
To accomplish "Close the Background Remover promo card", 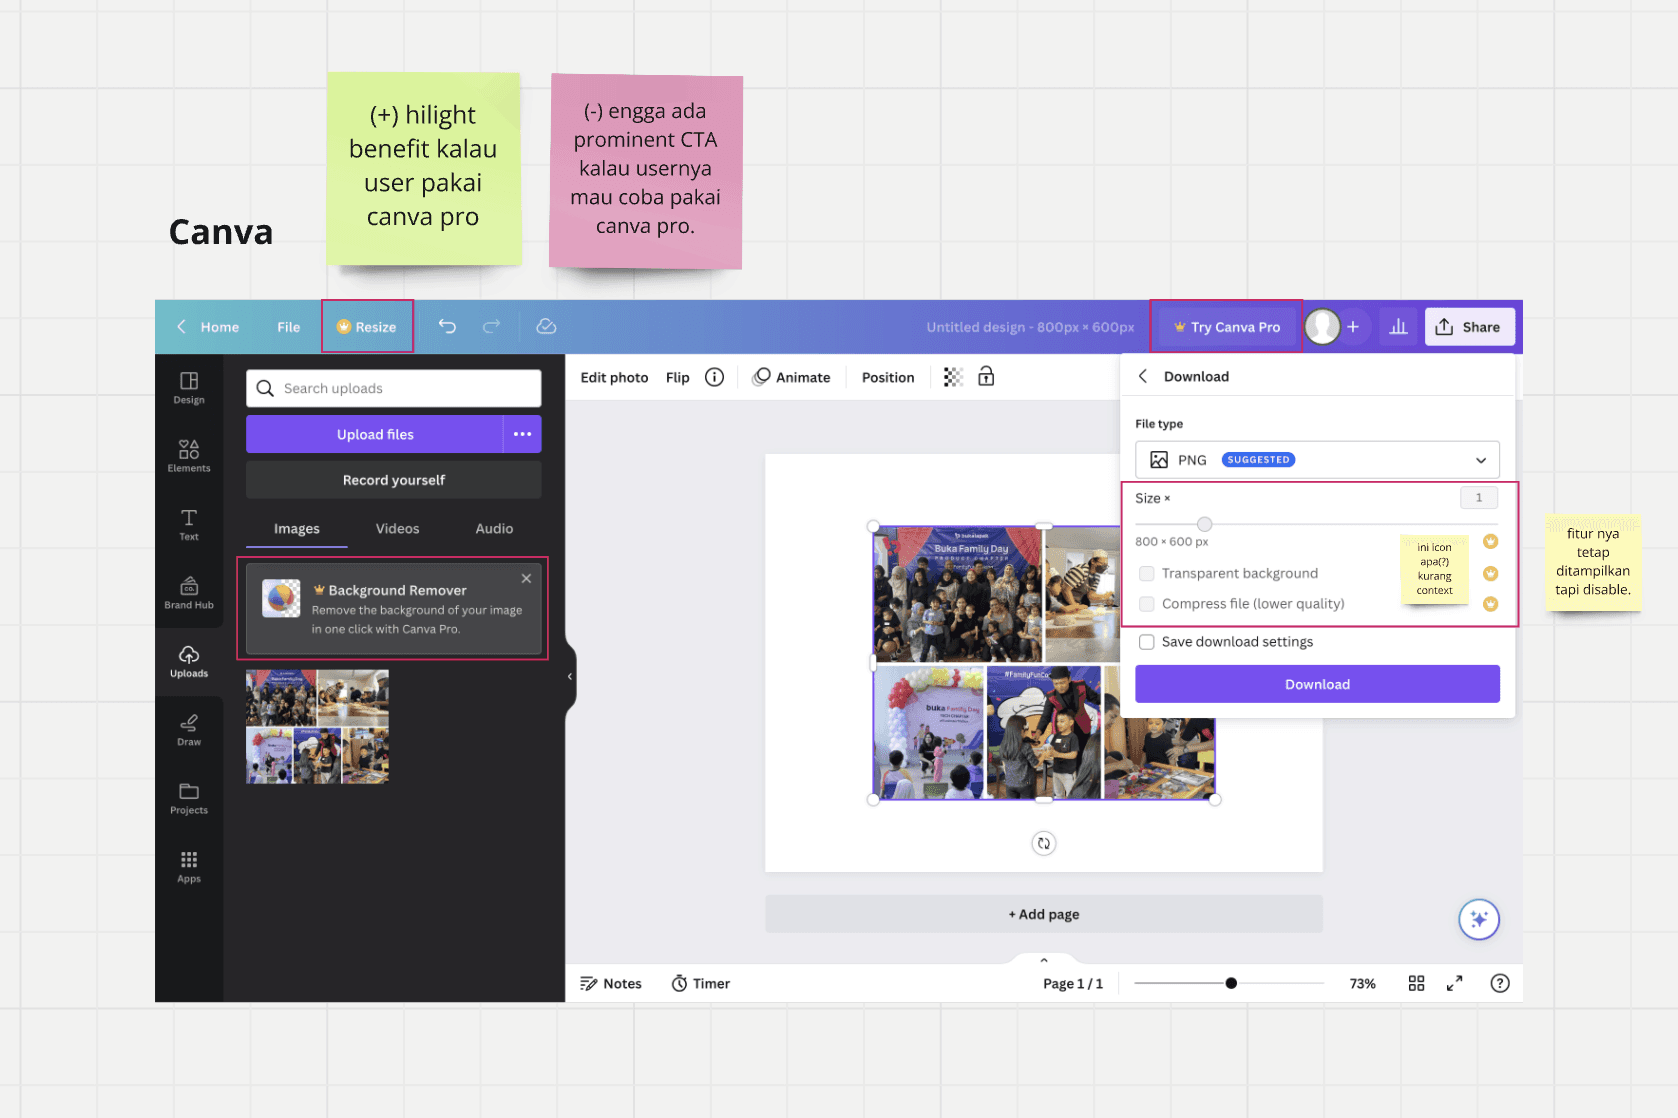I will pyautogui.click(x=526, y=578).
